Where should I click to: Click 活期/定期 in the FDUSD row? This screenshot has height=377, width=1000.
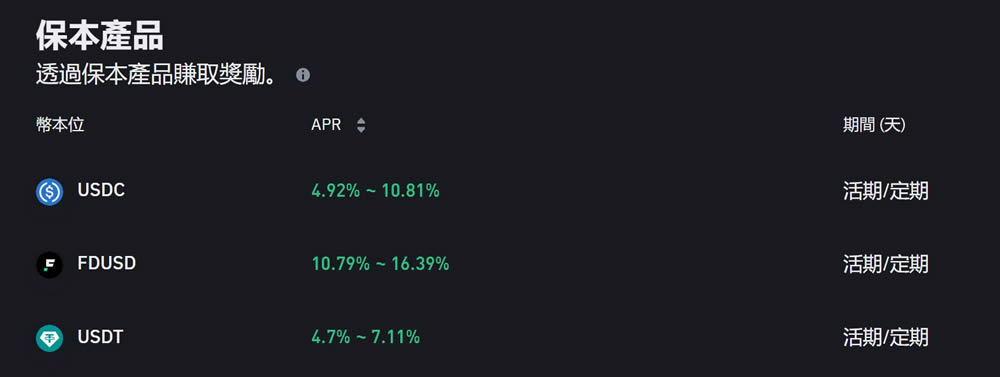[886, 264]
